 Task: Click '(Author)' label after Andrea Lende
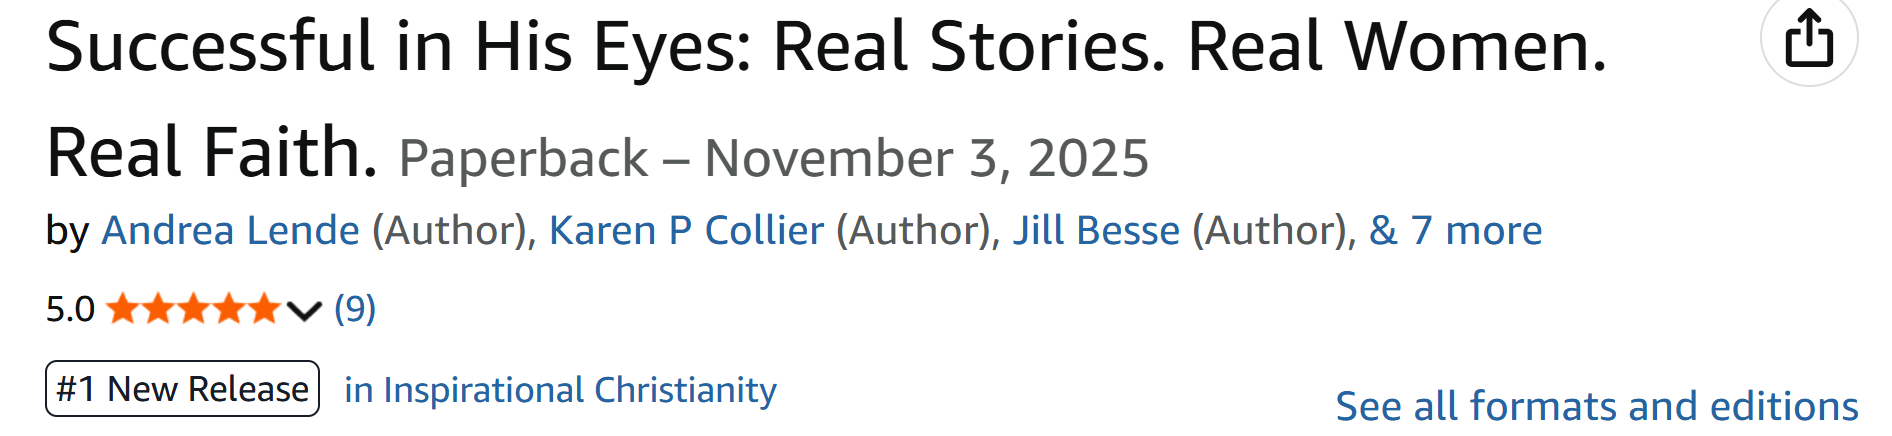[x=449, y=231]
